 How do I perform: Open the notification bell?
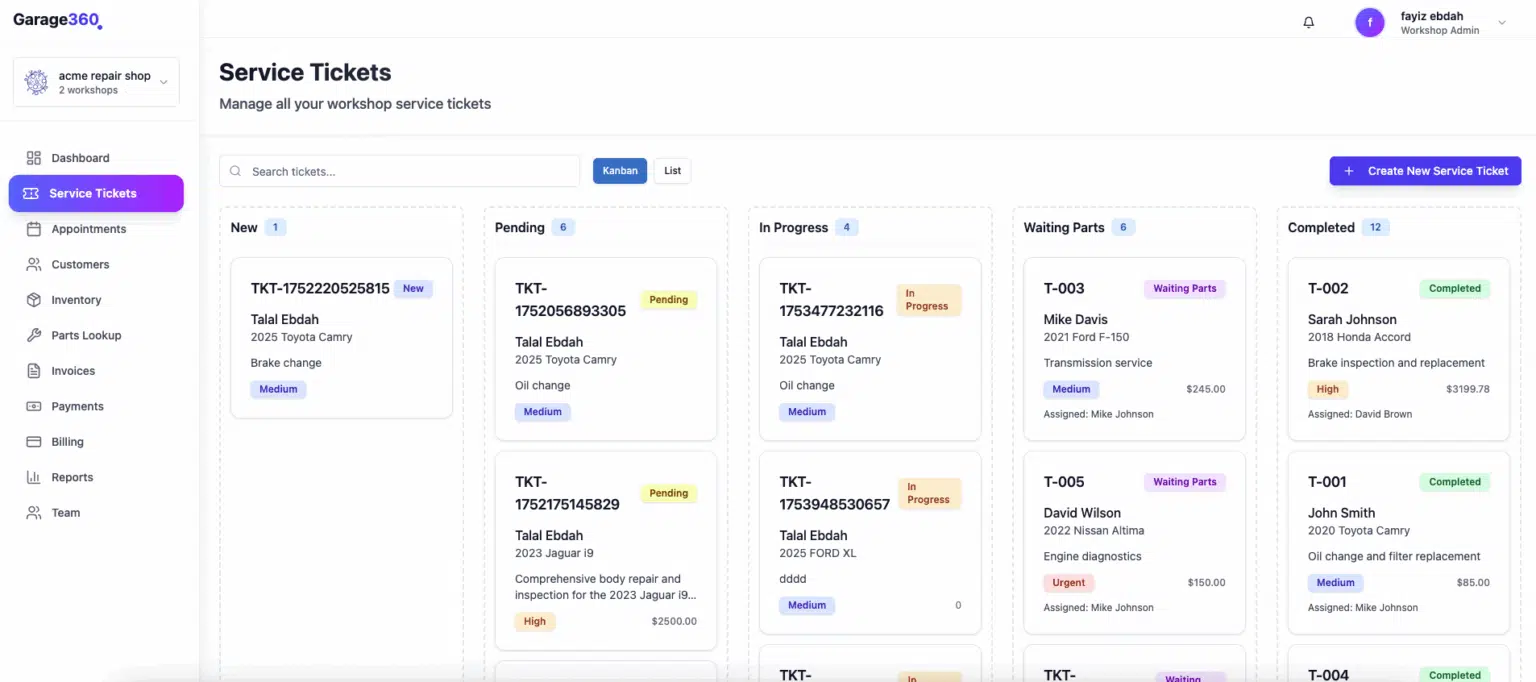pos(1308,21)
